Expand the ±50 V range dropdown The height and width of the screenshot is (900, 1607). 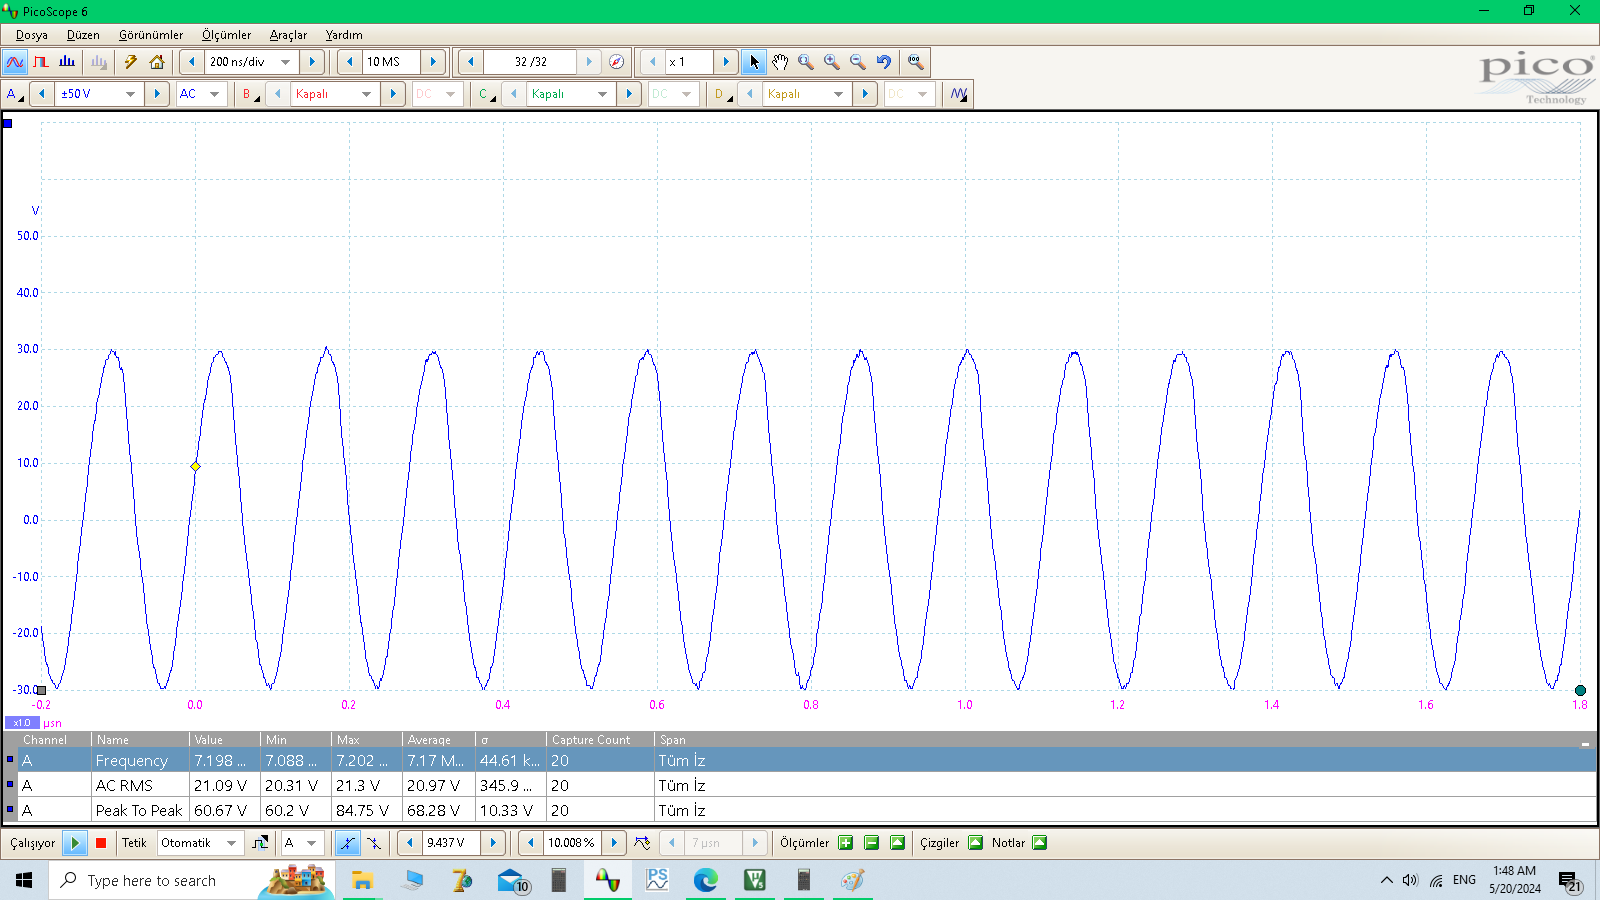130,94
